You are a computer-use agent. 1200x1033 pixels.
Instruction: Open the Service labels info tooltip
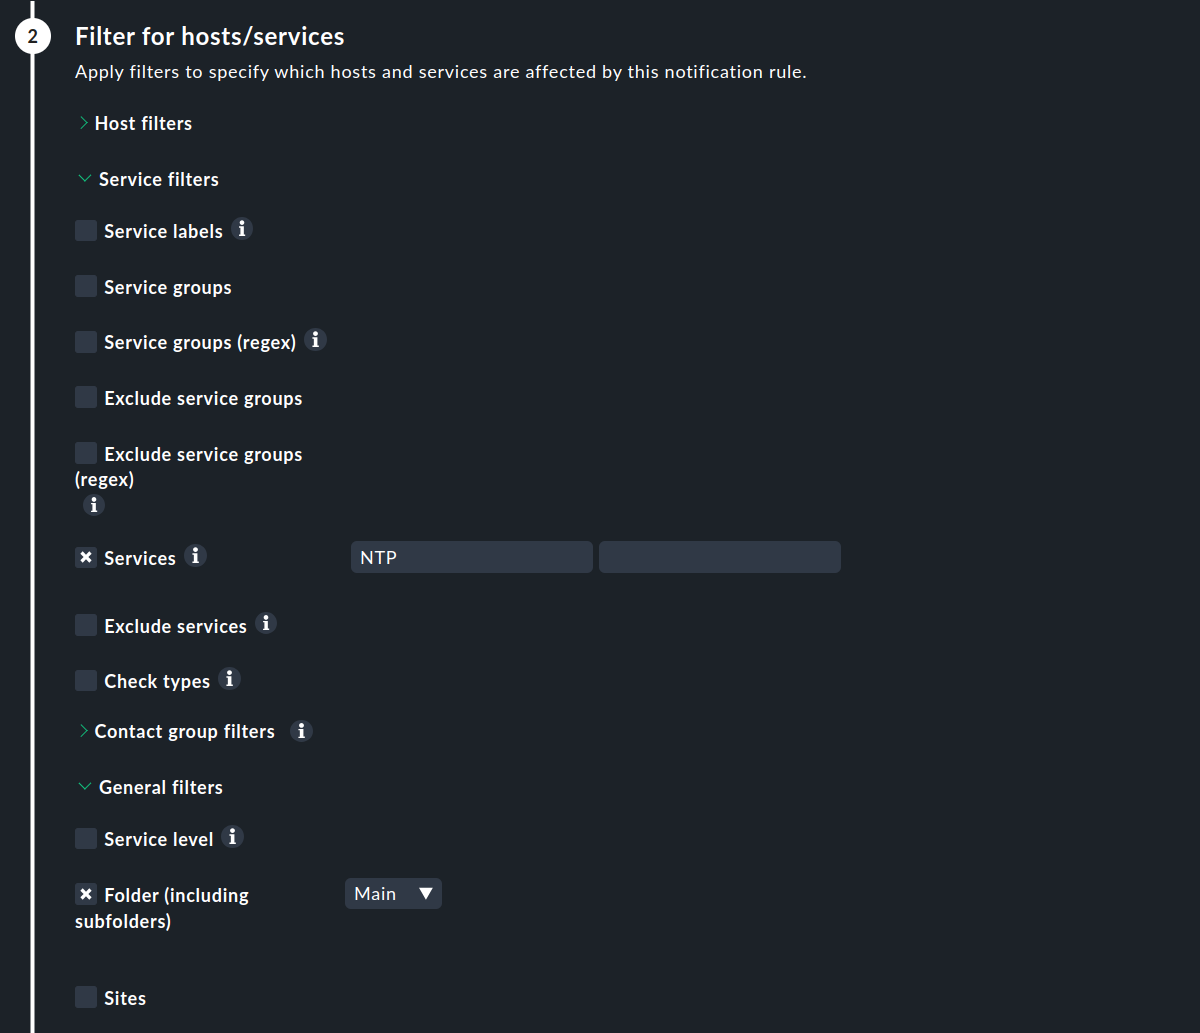(x=241, y=229)
